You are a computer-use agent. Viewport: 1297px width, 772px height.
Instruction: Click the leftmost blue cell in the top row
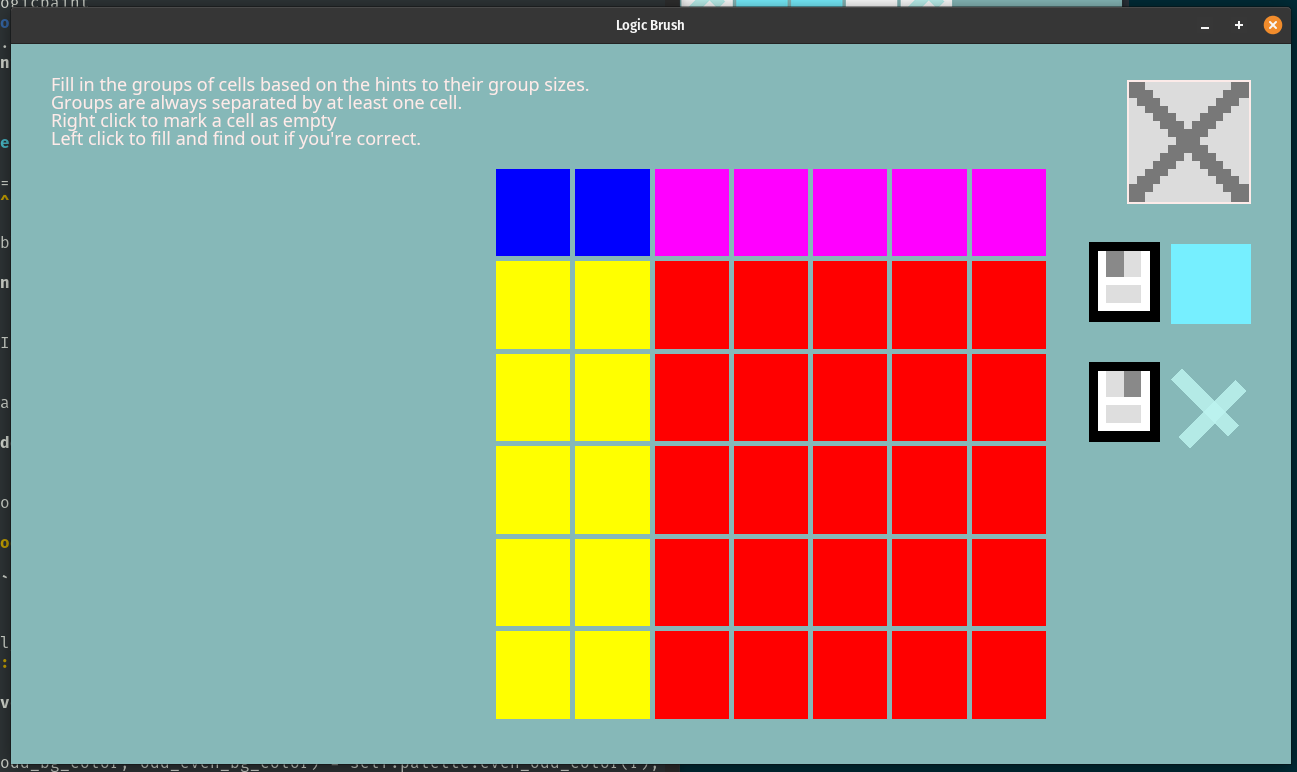(x=533, y=212)
